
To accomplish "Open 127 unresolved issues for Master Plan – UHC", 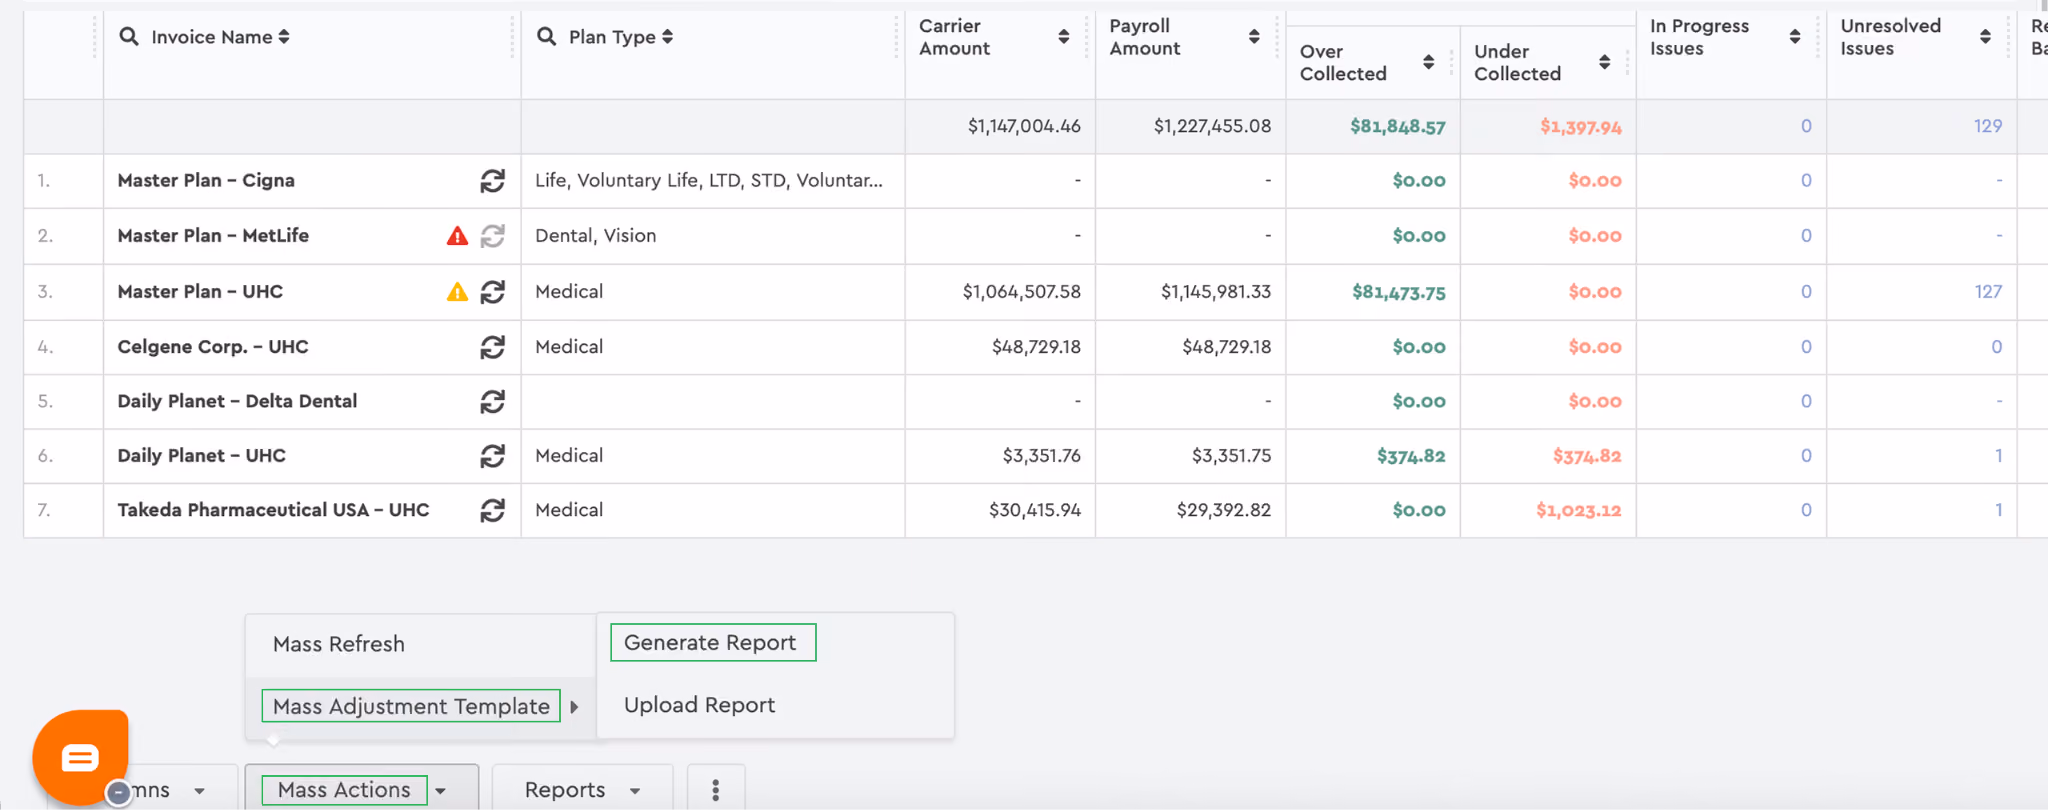I will [x=1988, y=292].
